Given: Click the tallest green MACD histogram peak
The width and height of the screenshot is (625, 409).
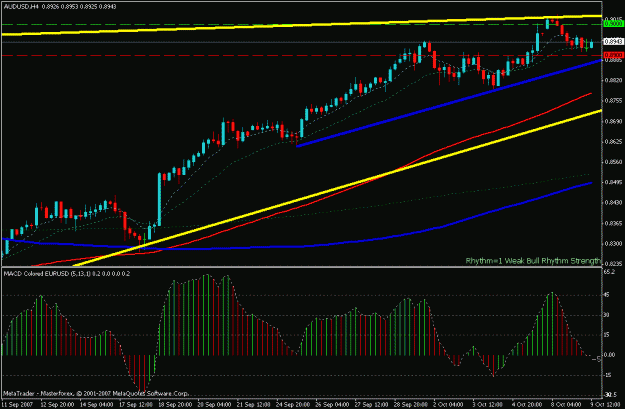Looking at the screenshot, I should [207, 315].
